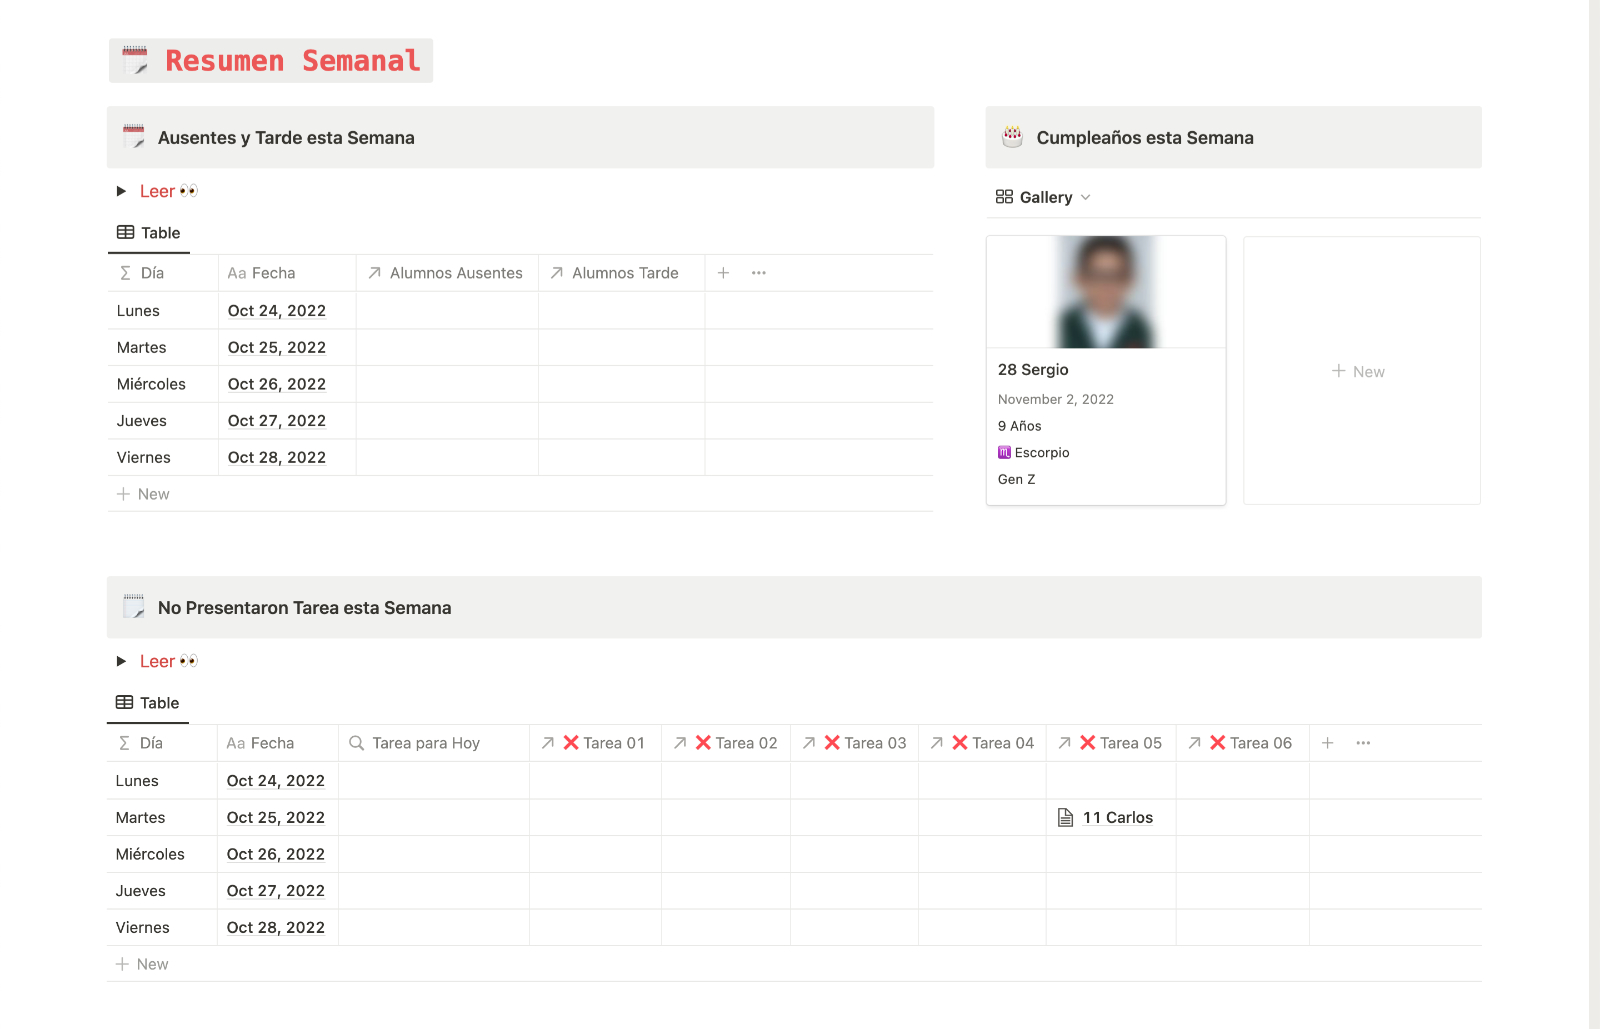The image size is (1600, 1029).
Task: Open the Alumnos Ausentes column header menu
Action: tap(447, 273)
